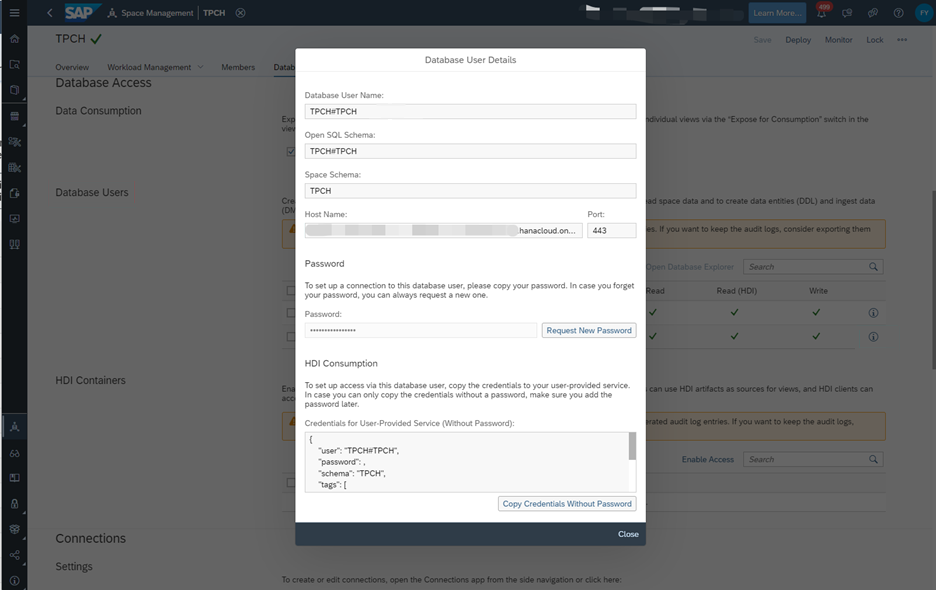Viewport: 936px width, 590px height.
Task: Open Space Management icon in sidebar
Action: click(14, 427)
